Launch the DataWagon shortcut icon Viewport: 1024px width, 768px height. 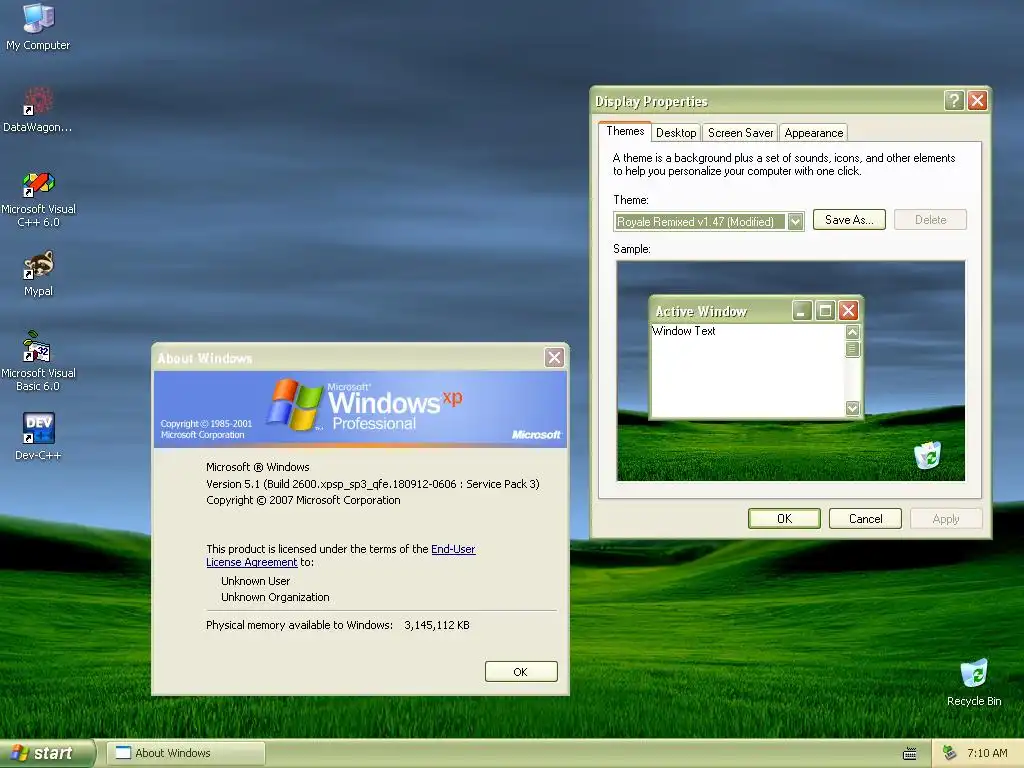pyautogui.click(x=38, y=109)
